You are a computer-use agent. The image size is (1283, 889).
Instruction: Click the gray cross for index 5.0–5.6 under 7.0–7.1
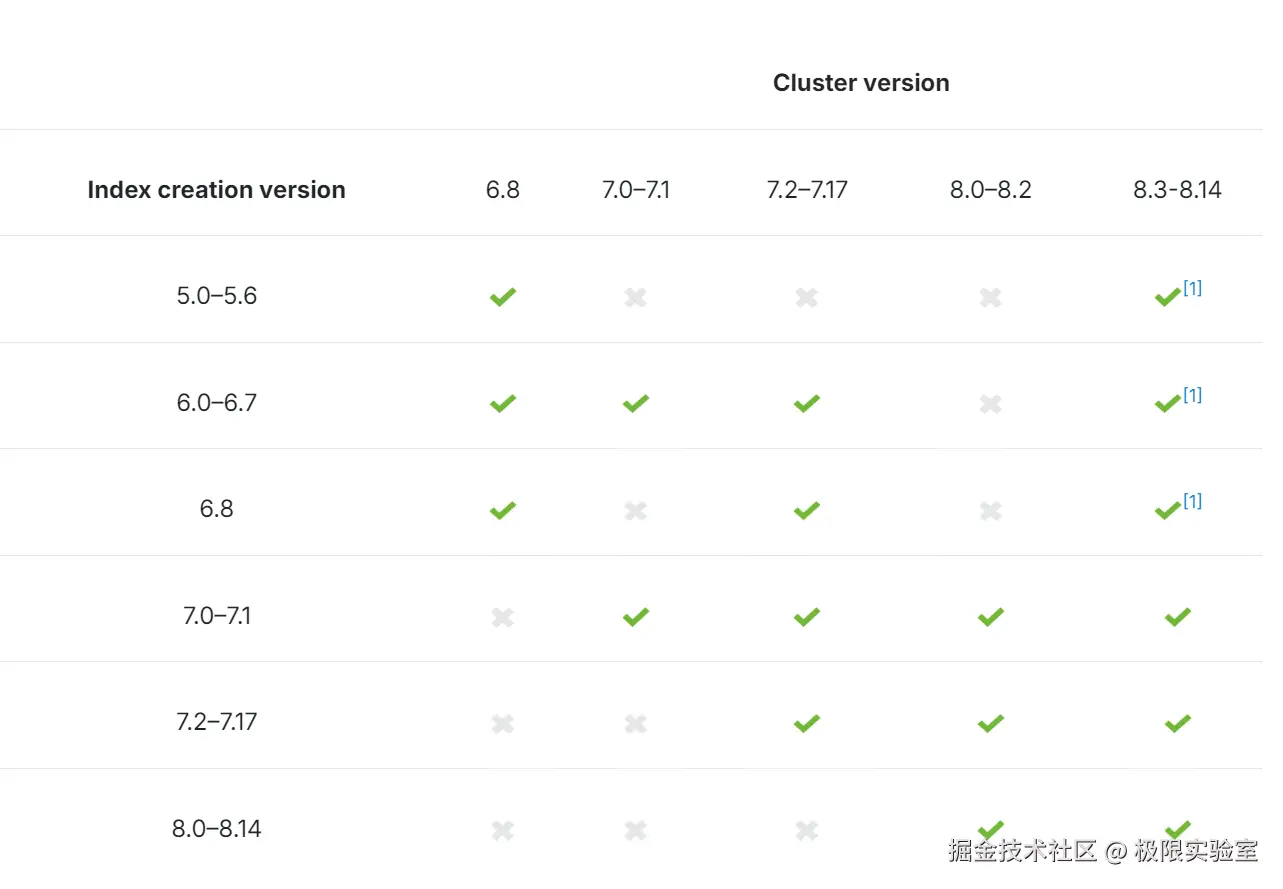pyautogui.click(x=635, y=297)
